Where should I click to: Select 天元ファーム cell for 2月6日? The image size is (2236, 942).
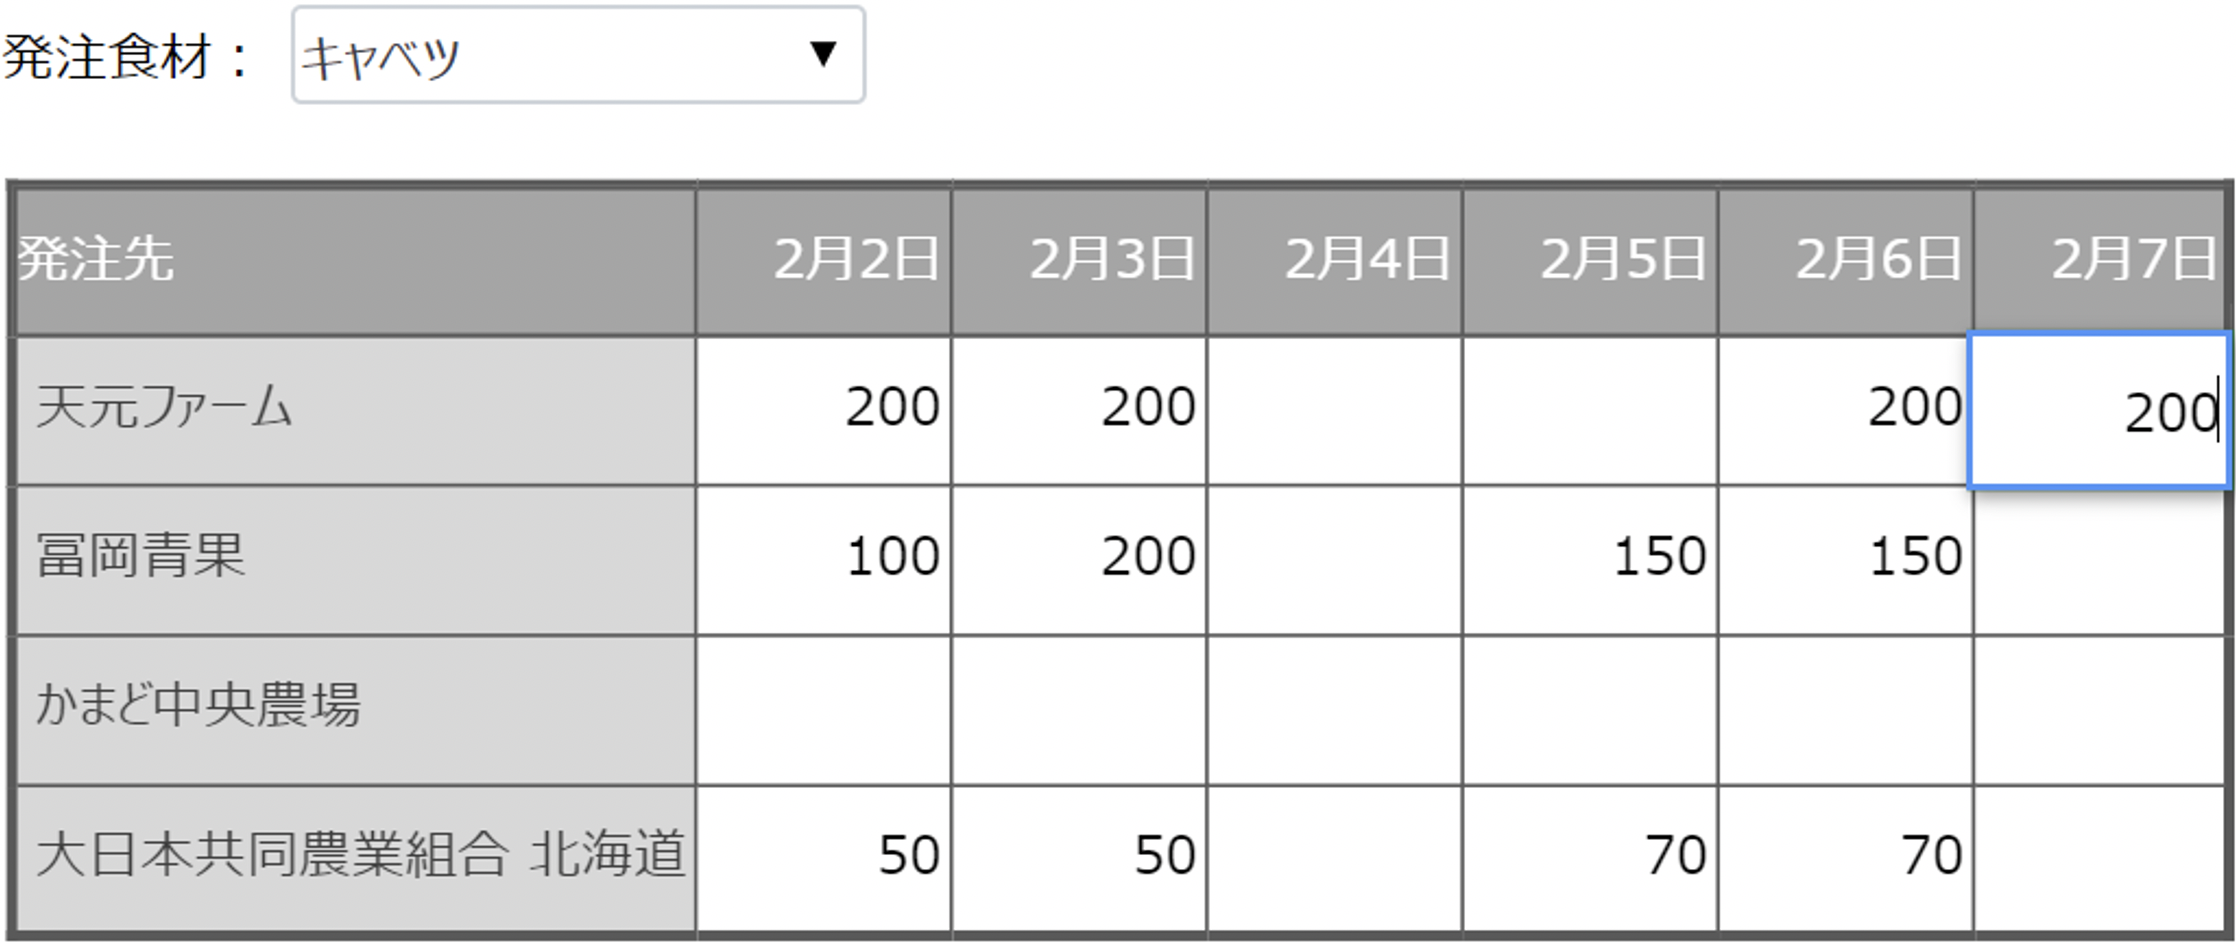click(x=1845, y=410)
